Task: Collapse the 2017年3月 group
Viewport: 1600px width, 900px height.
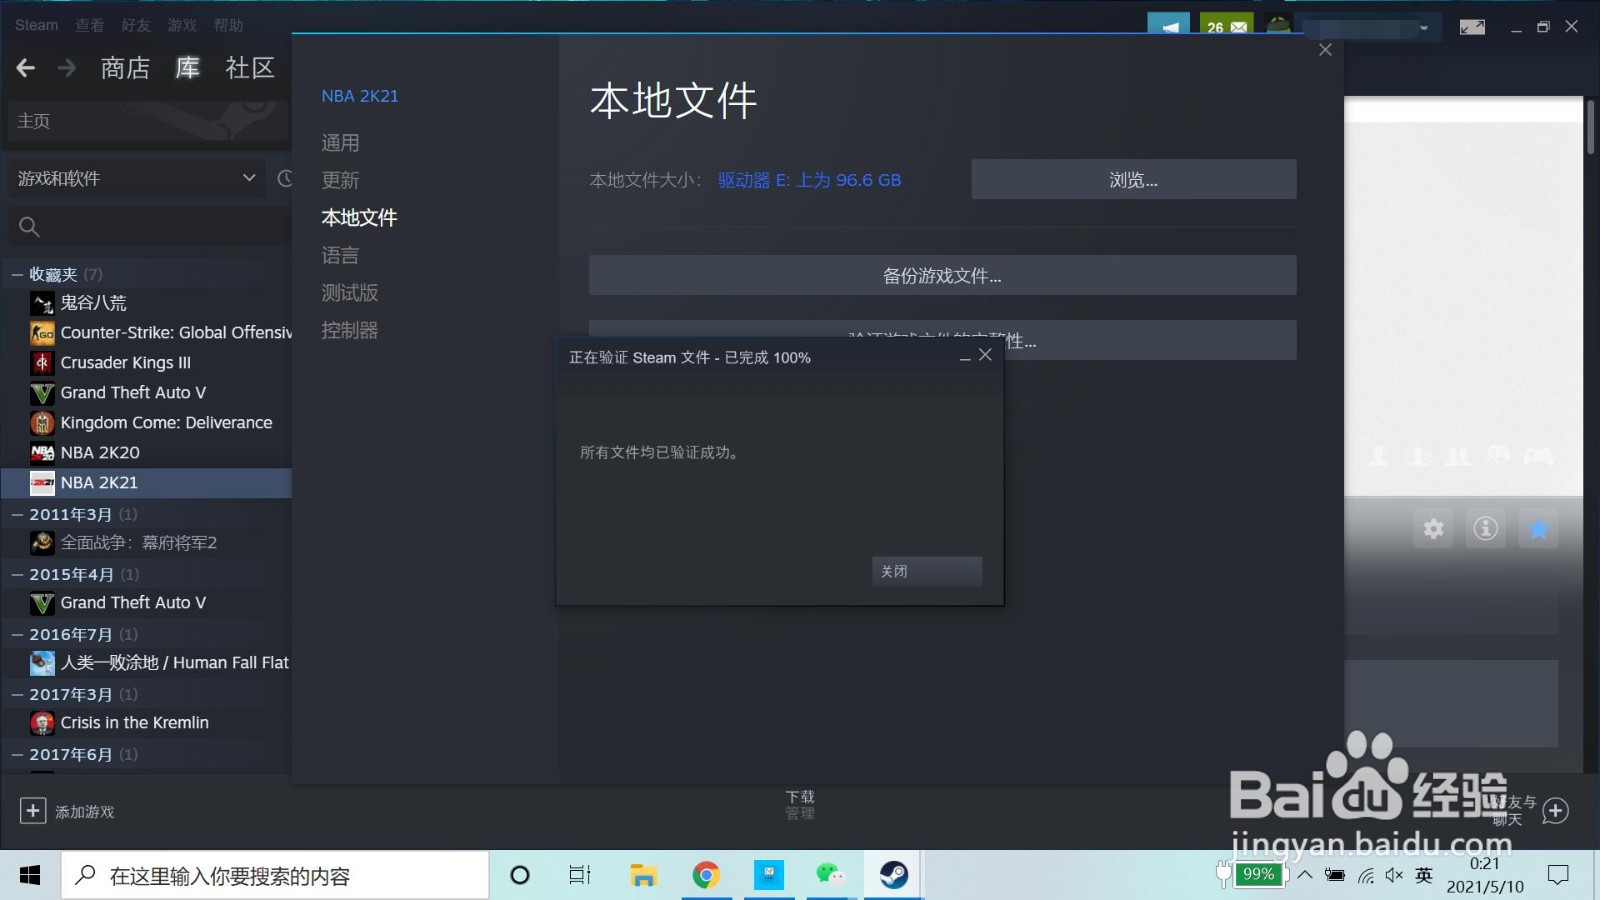Action: click(17, 694)
